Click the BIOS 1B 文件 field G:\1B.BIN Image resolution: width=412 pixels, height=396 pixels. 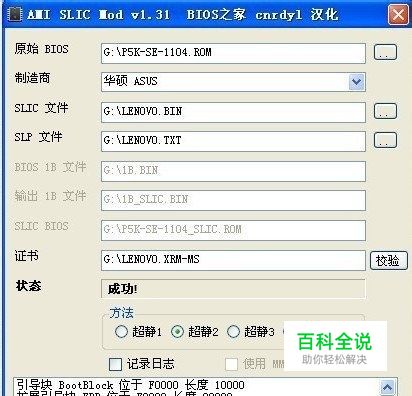point(233,171)
